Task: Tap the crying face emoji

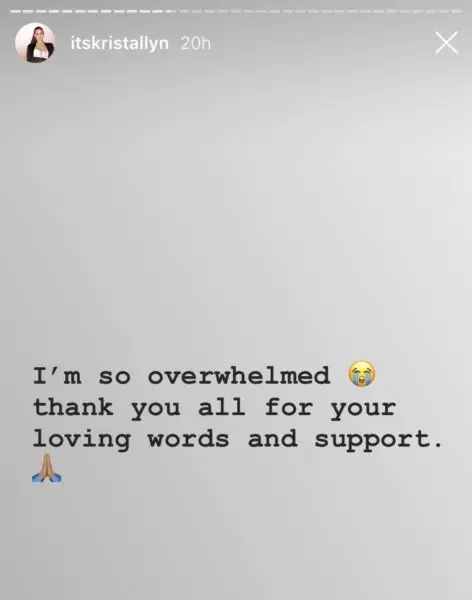Action: click(x=362, y=374)
